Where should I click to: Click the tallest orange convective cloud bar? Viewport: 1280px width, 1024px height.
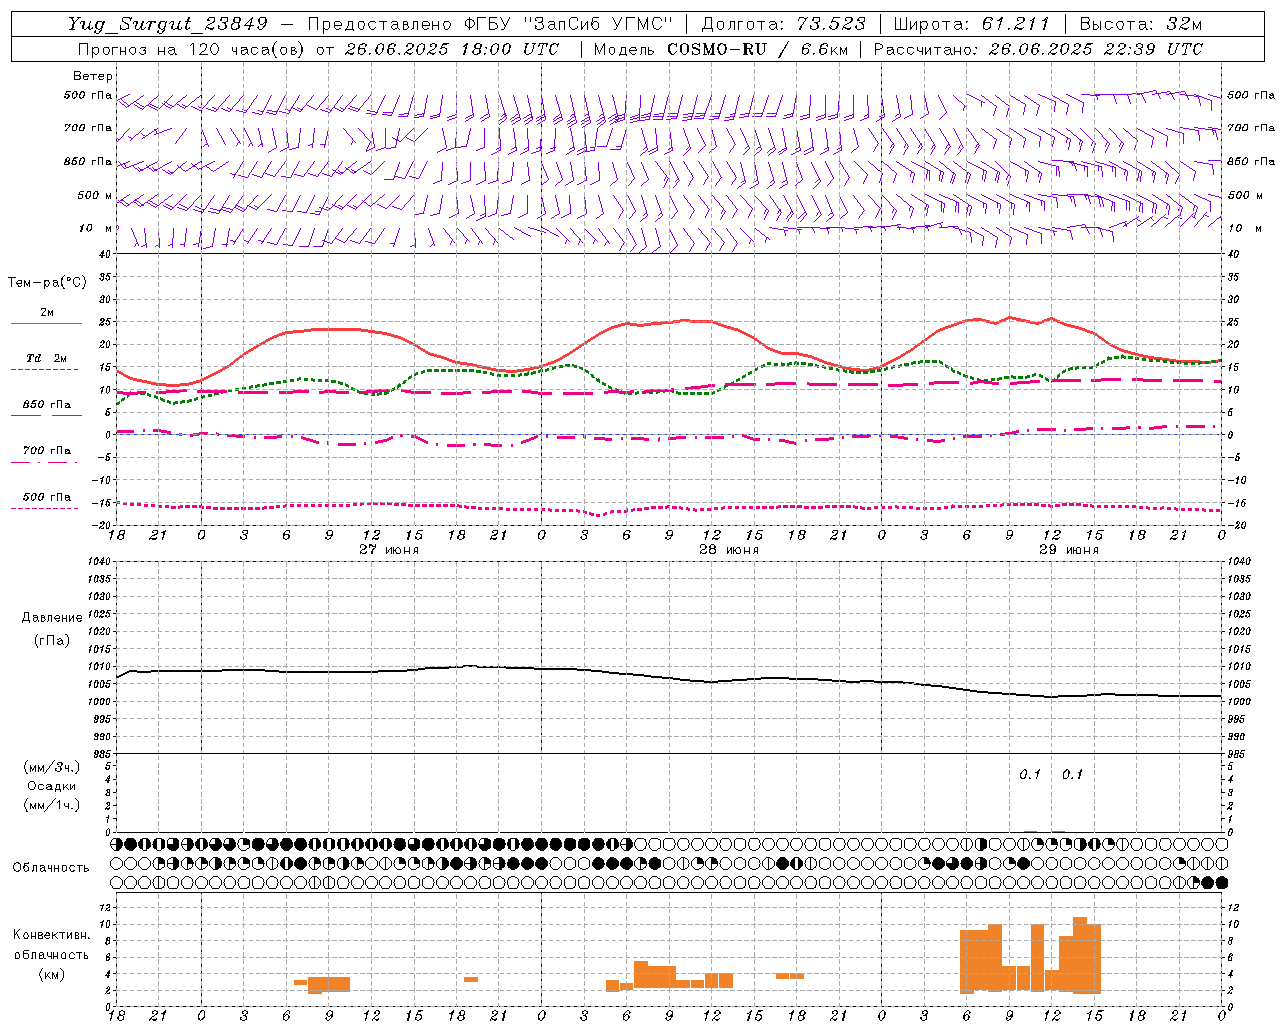point(1080,954)
